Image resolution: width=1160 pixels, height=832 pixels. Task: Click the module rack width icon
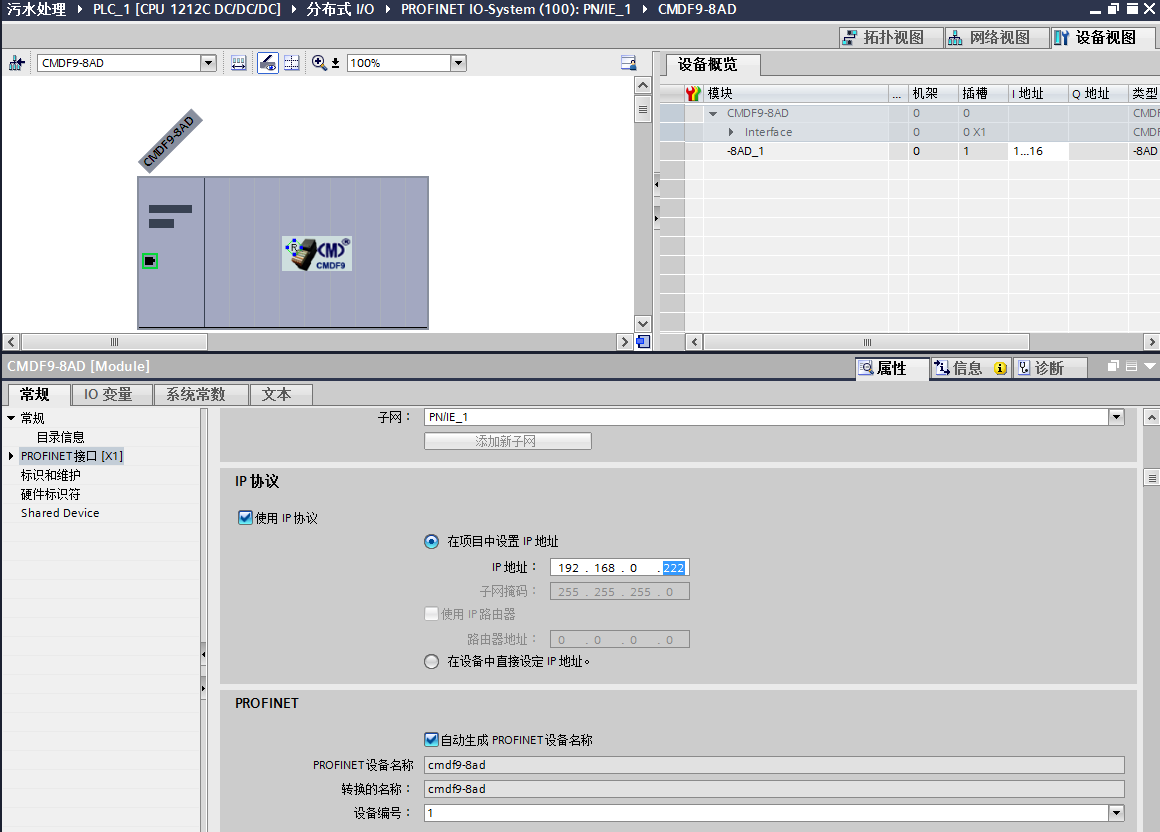point(239,63)
